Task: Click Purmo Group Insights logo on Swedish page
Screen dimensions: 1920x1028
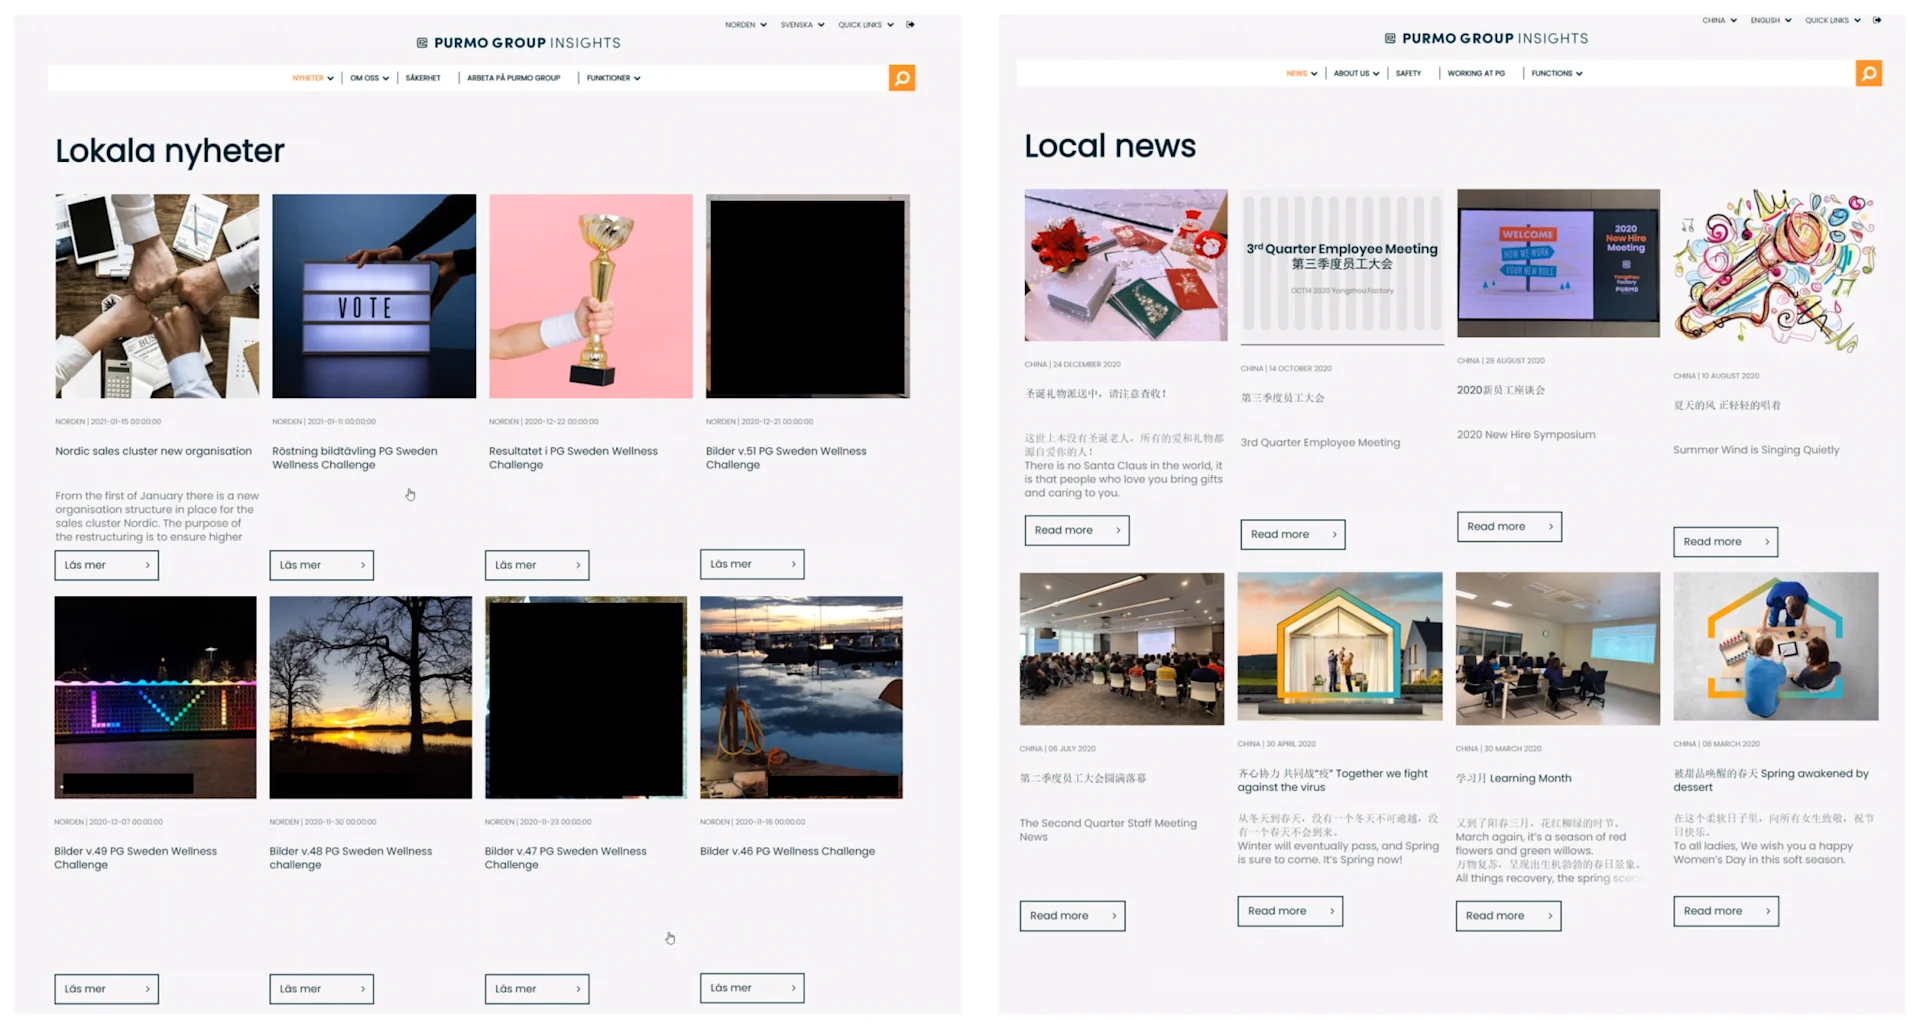Action: pos(518,43)
